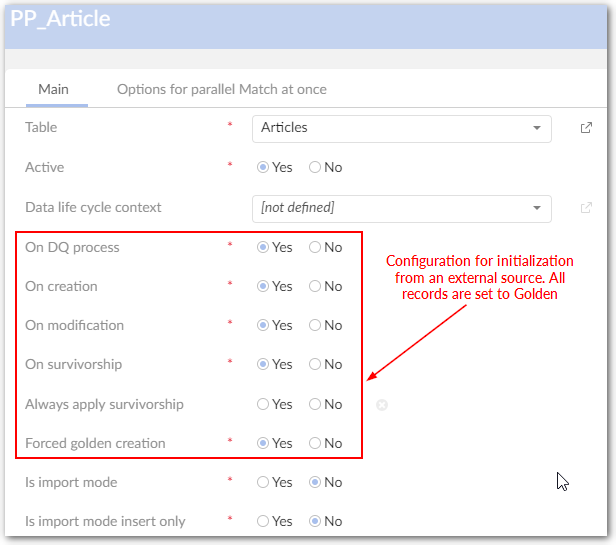This screenshot has height=545, width=616.
Task: Open the Articles table external link icon
Action: click(x=586, y=128)
